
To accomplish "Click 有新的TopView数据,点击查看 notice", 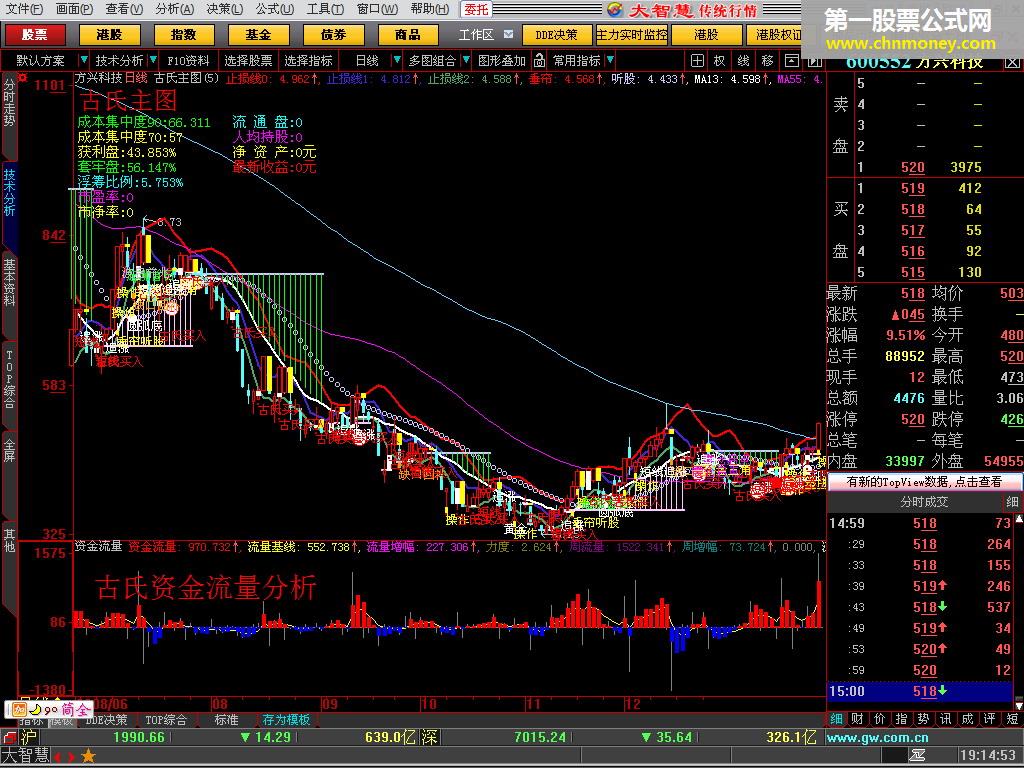I will tap(924, 482).
